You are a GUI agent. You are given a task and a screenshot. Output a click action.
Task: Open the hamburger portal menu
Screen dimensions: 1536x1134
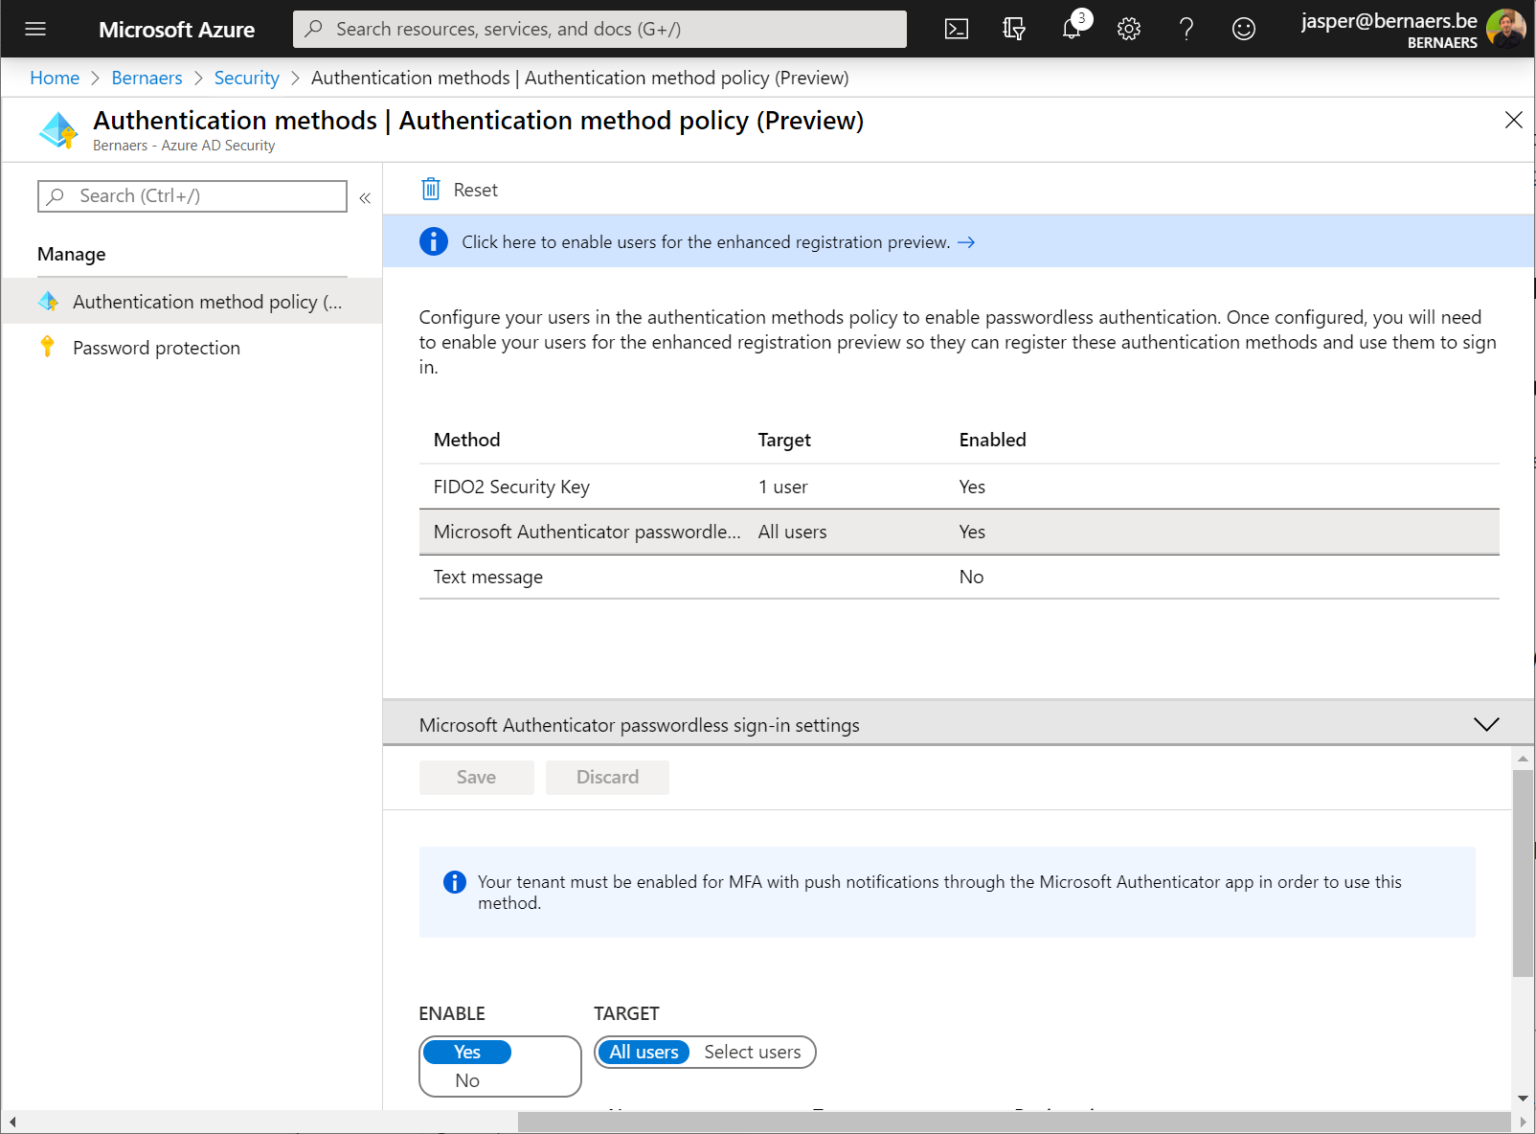[35, 29]
